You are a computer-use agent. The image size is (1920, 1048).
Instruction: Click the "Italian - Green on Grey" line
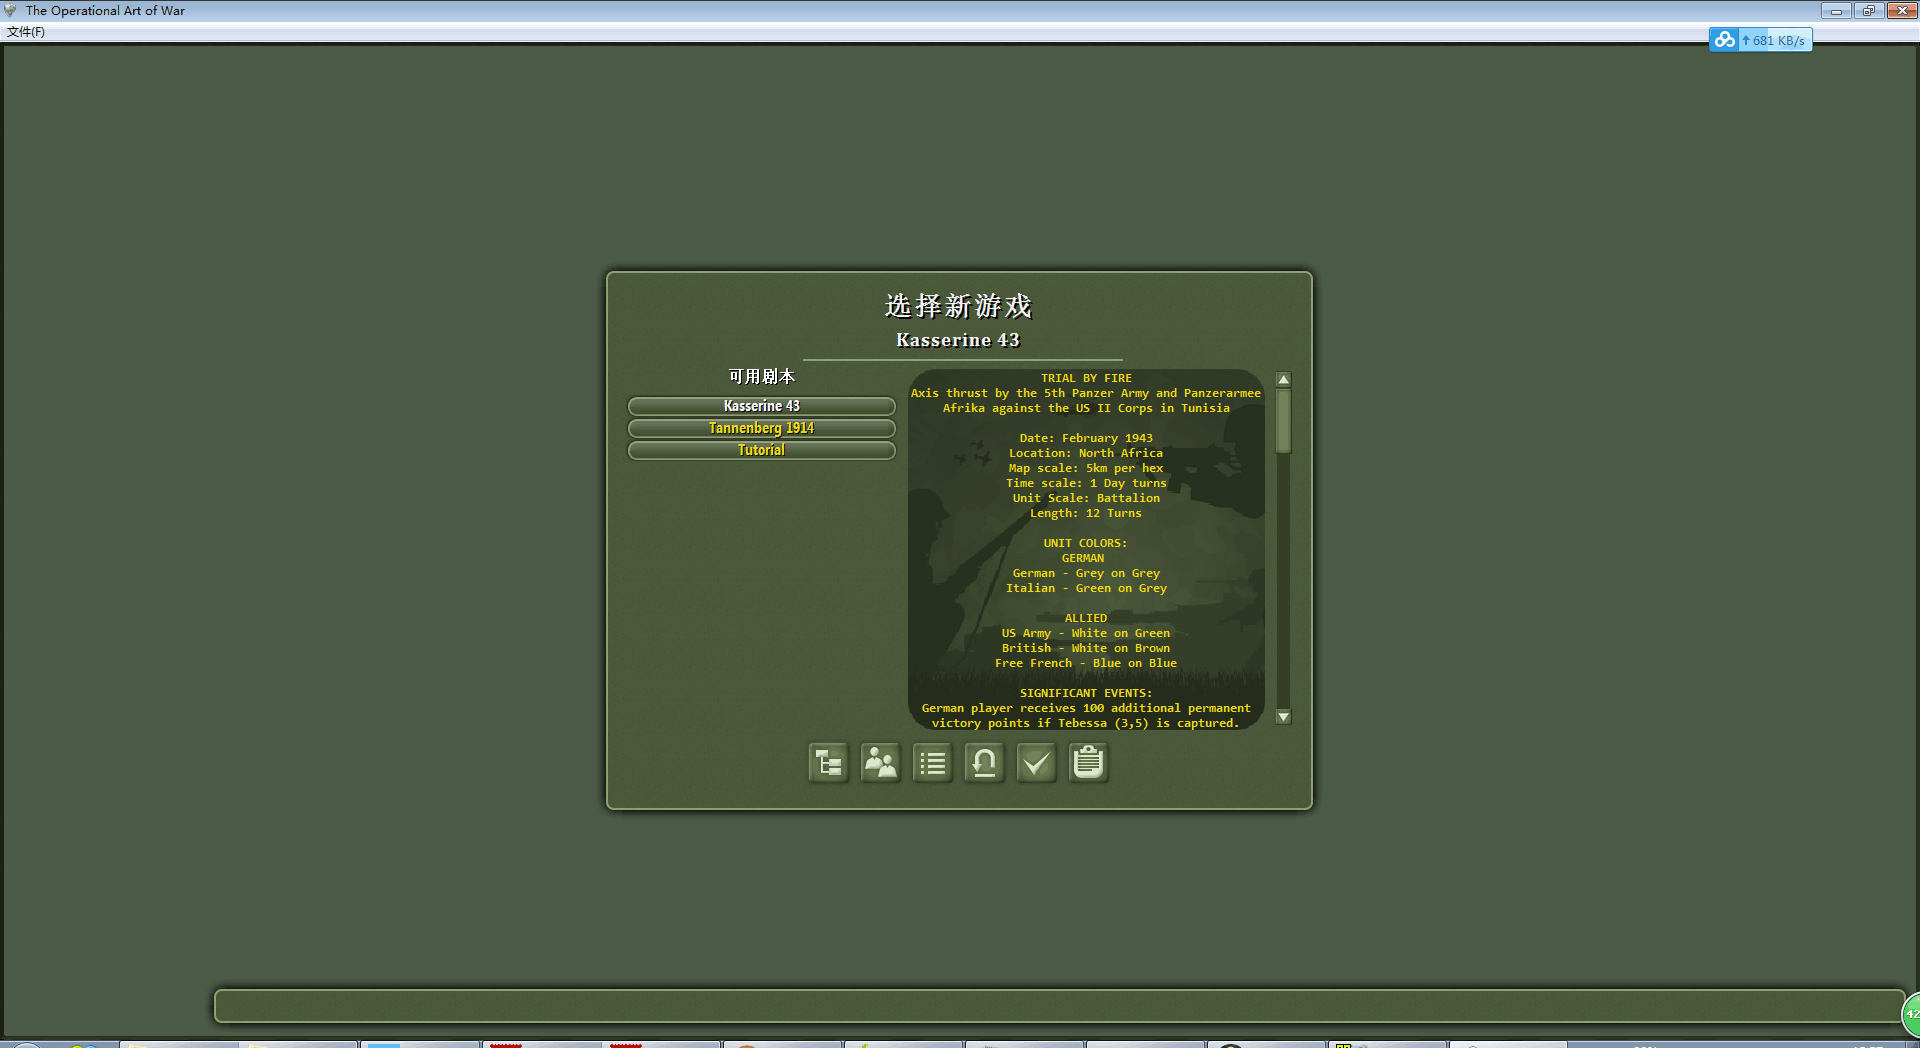click(x=1086, y=588)
